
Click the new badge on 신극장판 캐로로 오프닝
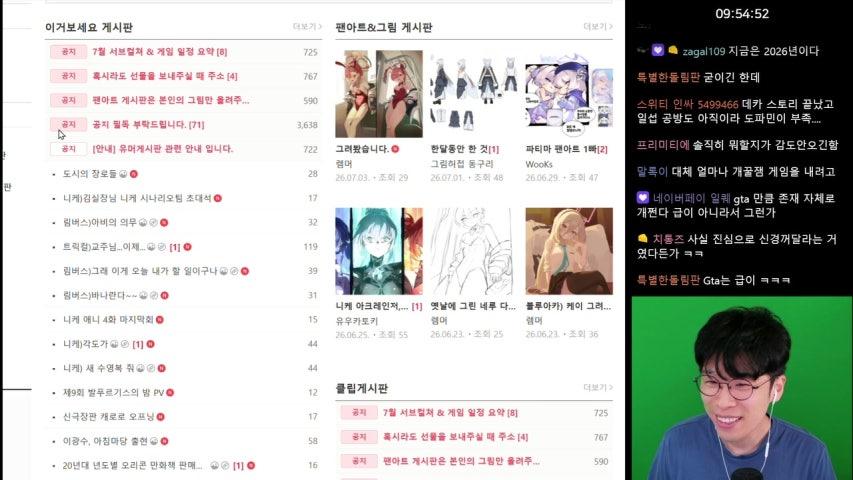coord(160,416)
